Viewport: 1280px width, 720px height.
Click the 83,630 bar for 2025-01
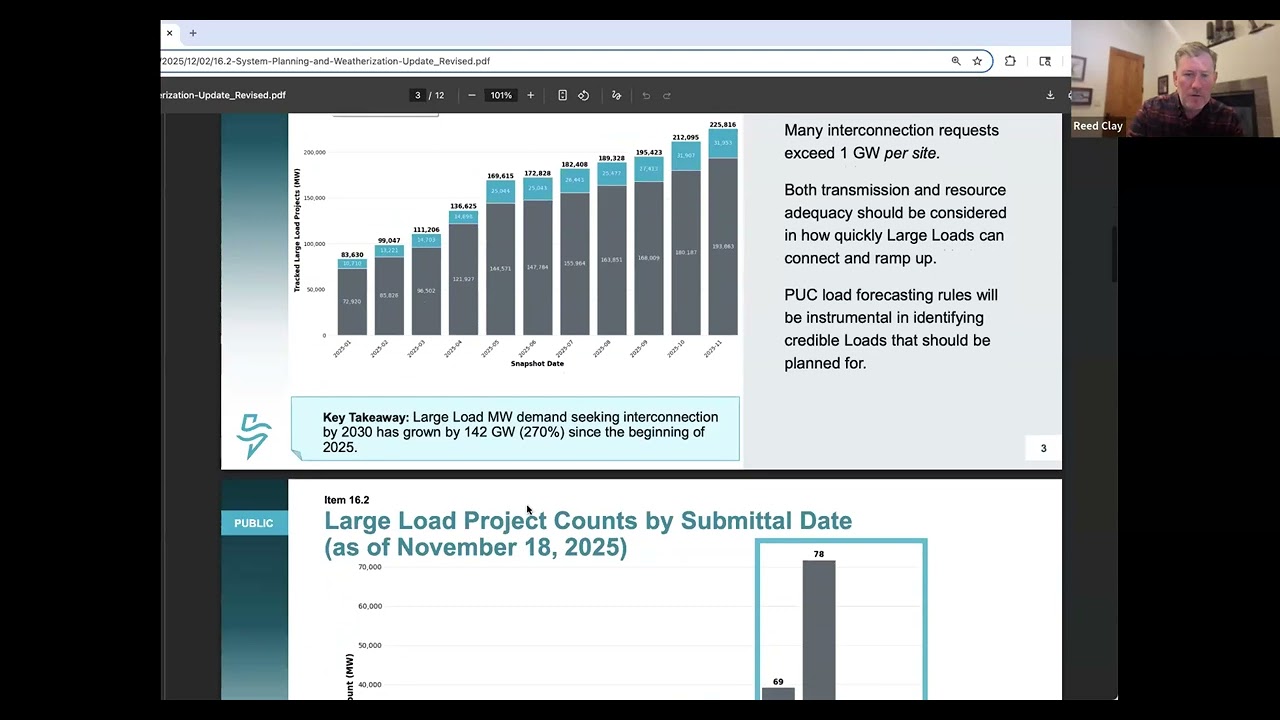point(352,297)
